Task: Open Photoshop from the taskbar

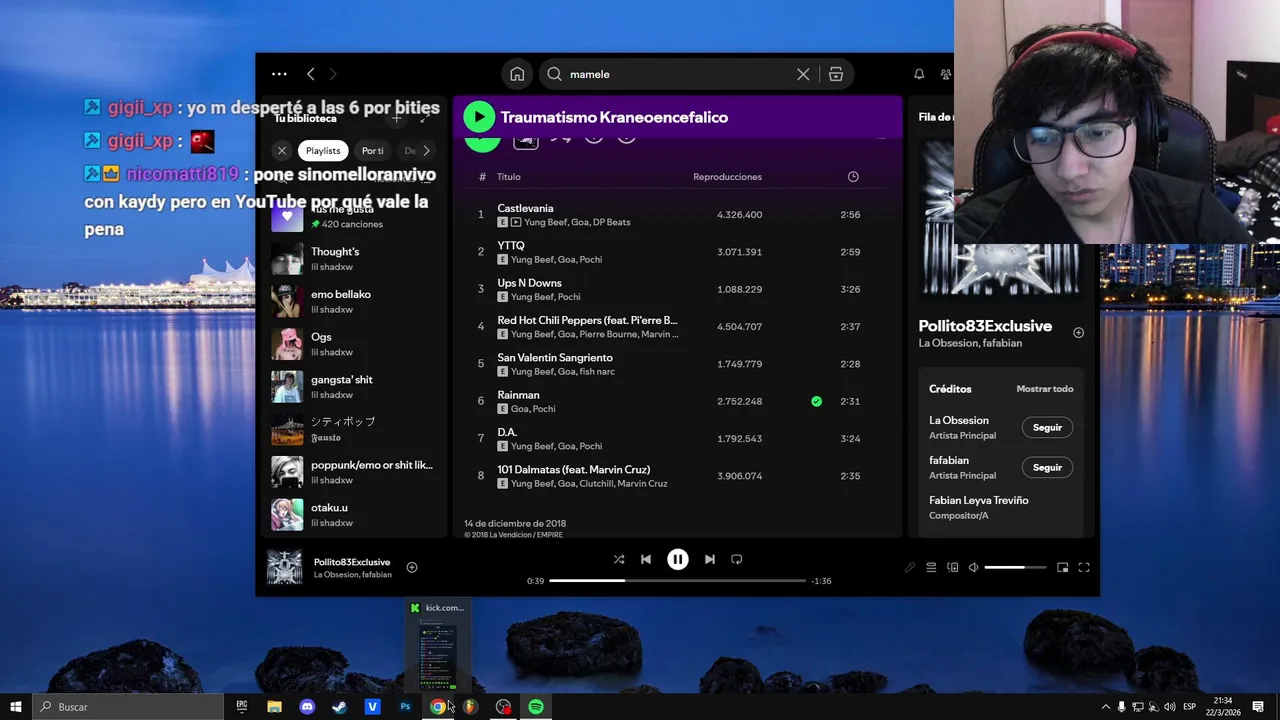Action: pos(405,707)
